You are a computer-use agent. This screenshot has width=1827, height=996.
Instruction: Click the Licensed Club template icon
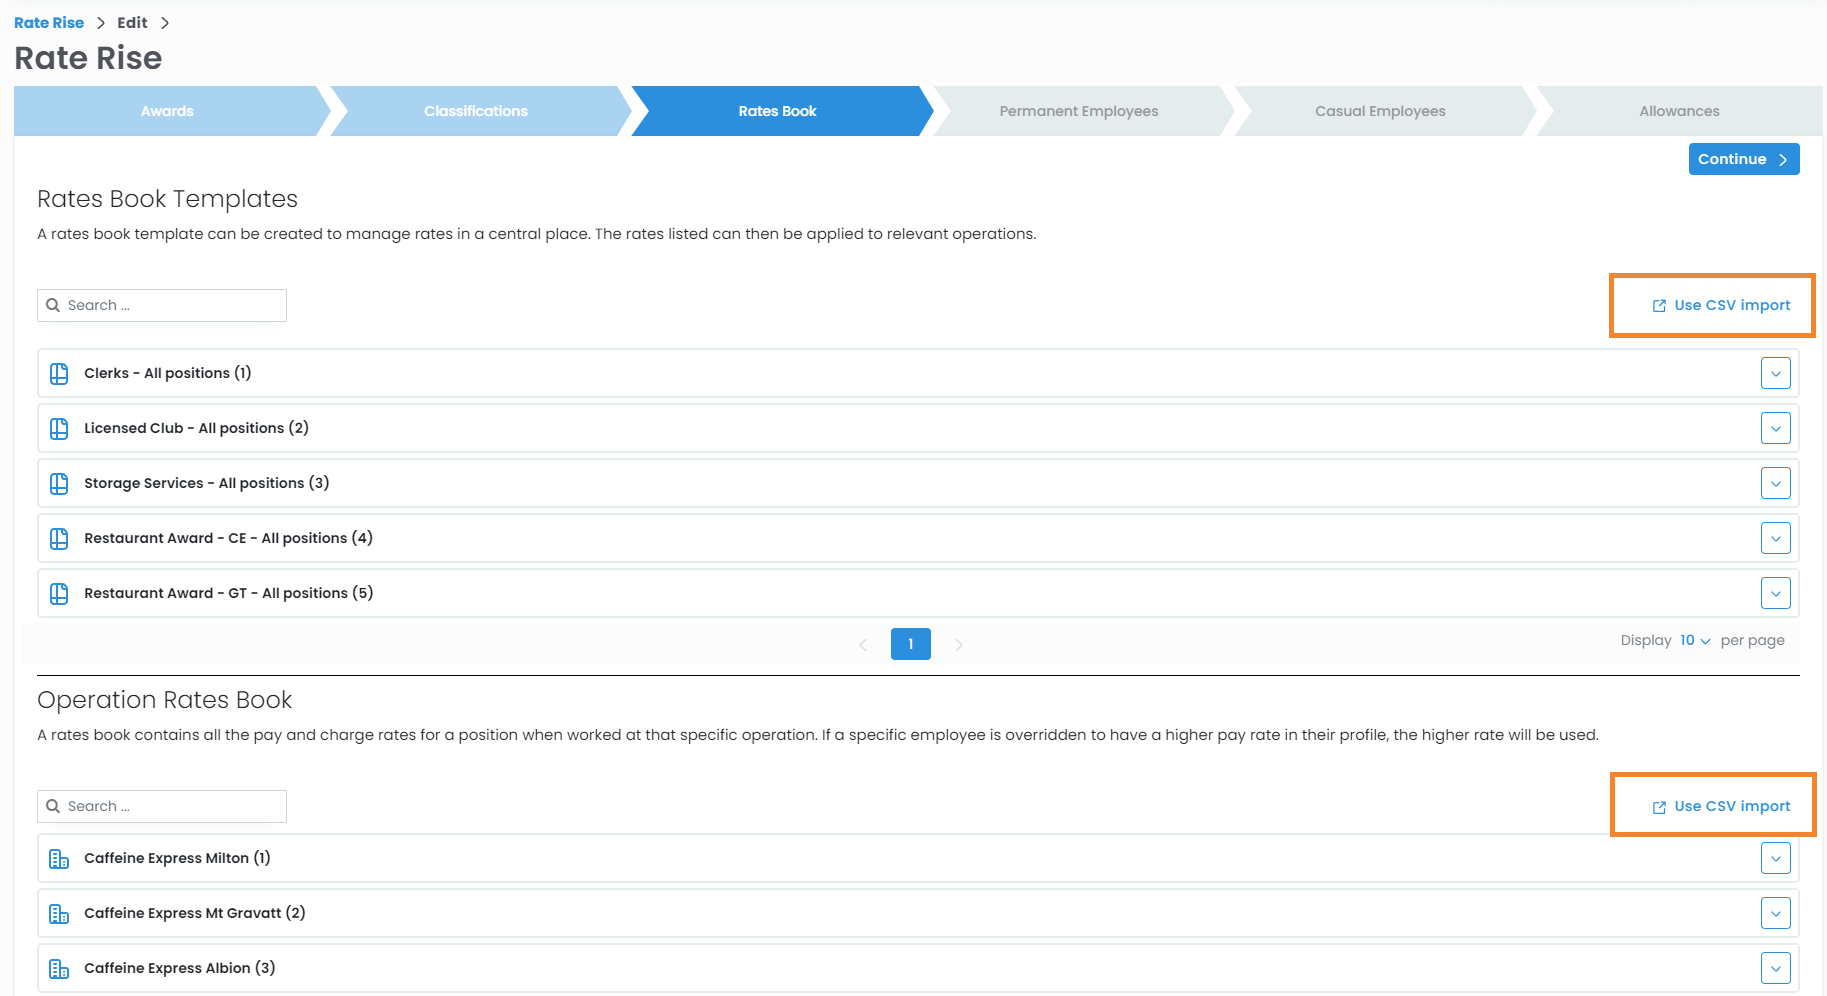tap(59, 429)
